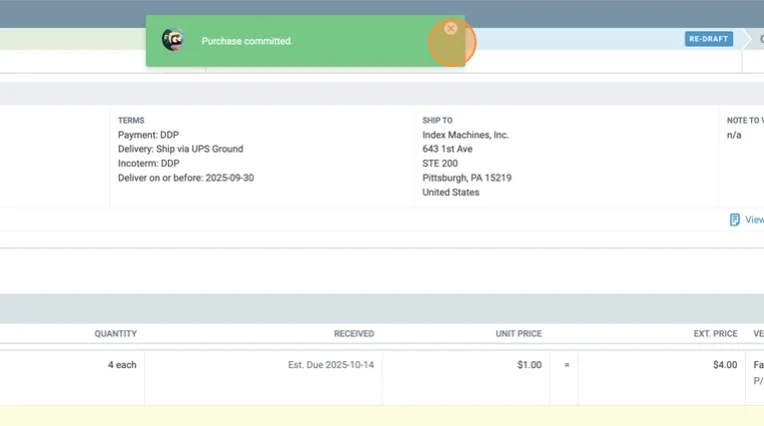The image size is (764, 426).
Task: Click the user avatar in the notification
Action: 173,40
